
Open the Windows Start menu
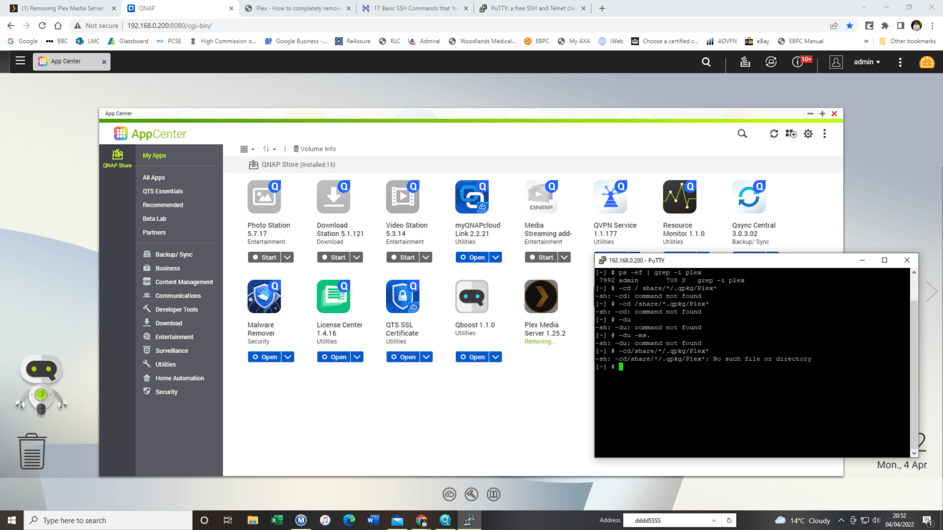(x=11, y=520)
